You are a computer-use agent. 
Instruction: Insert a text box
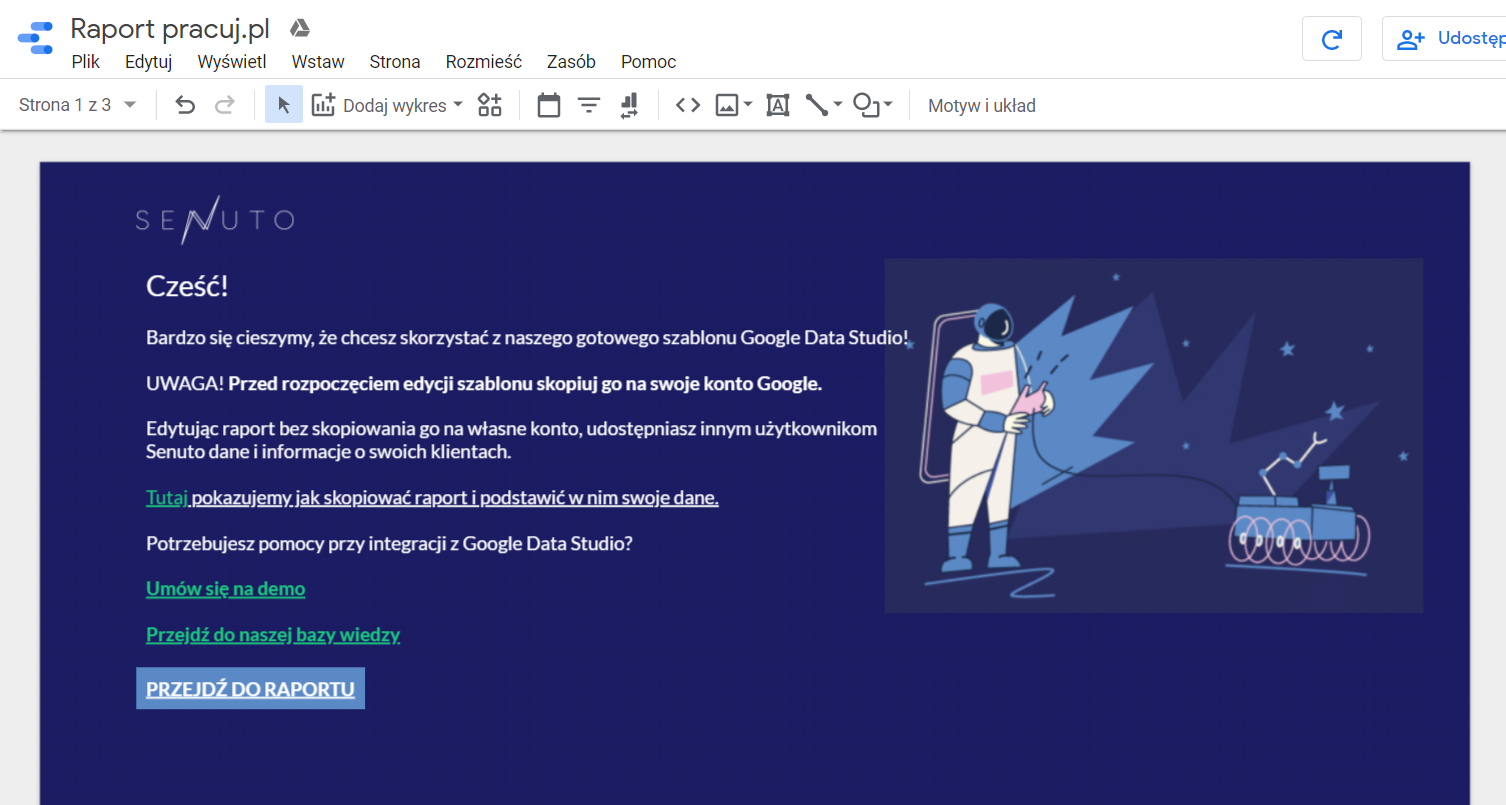tap(778, 105)
